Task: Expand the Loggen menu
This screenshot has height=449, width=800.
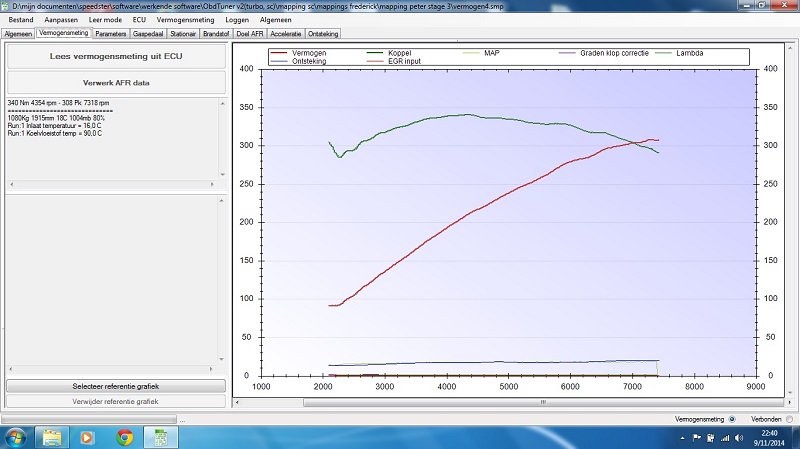Action: (237, 20)
